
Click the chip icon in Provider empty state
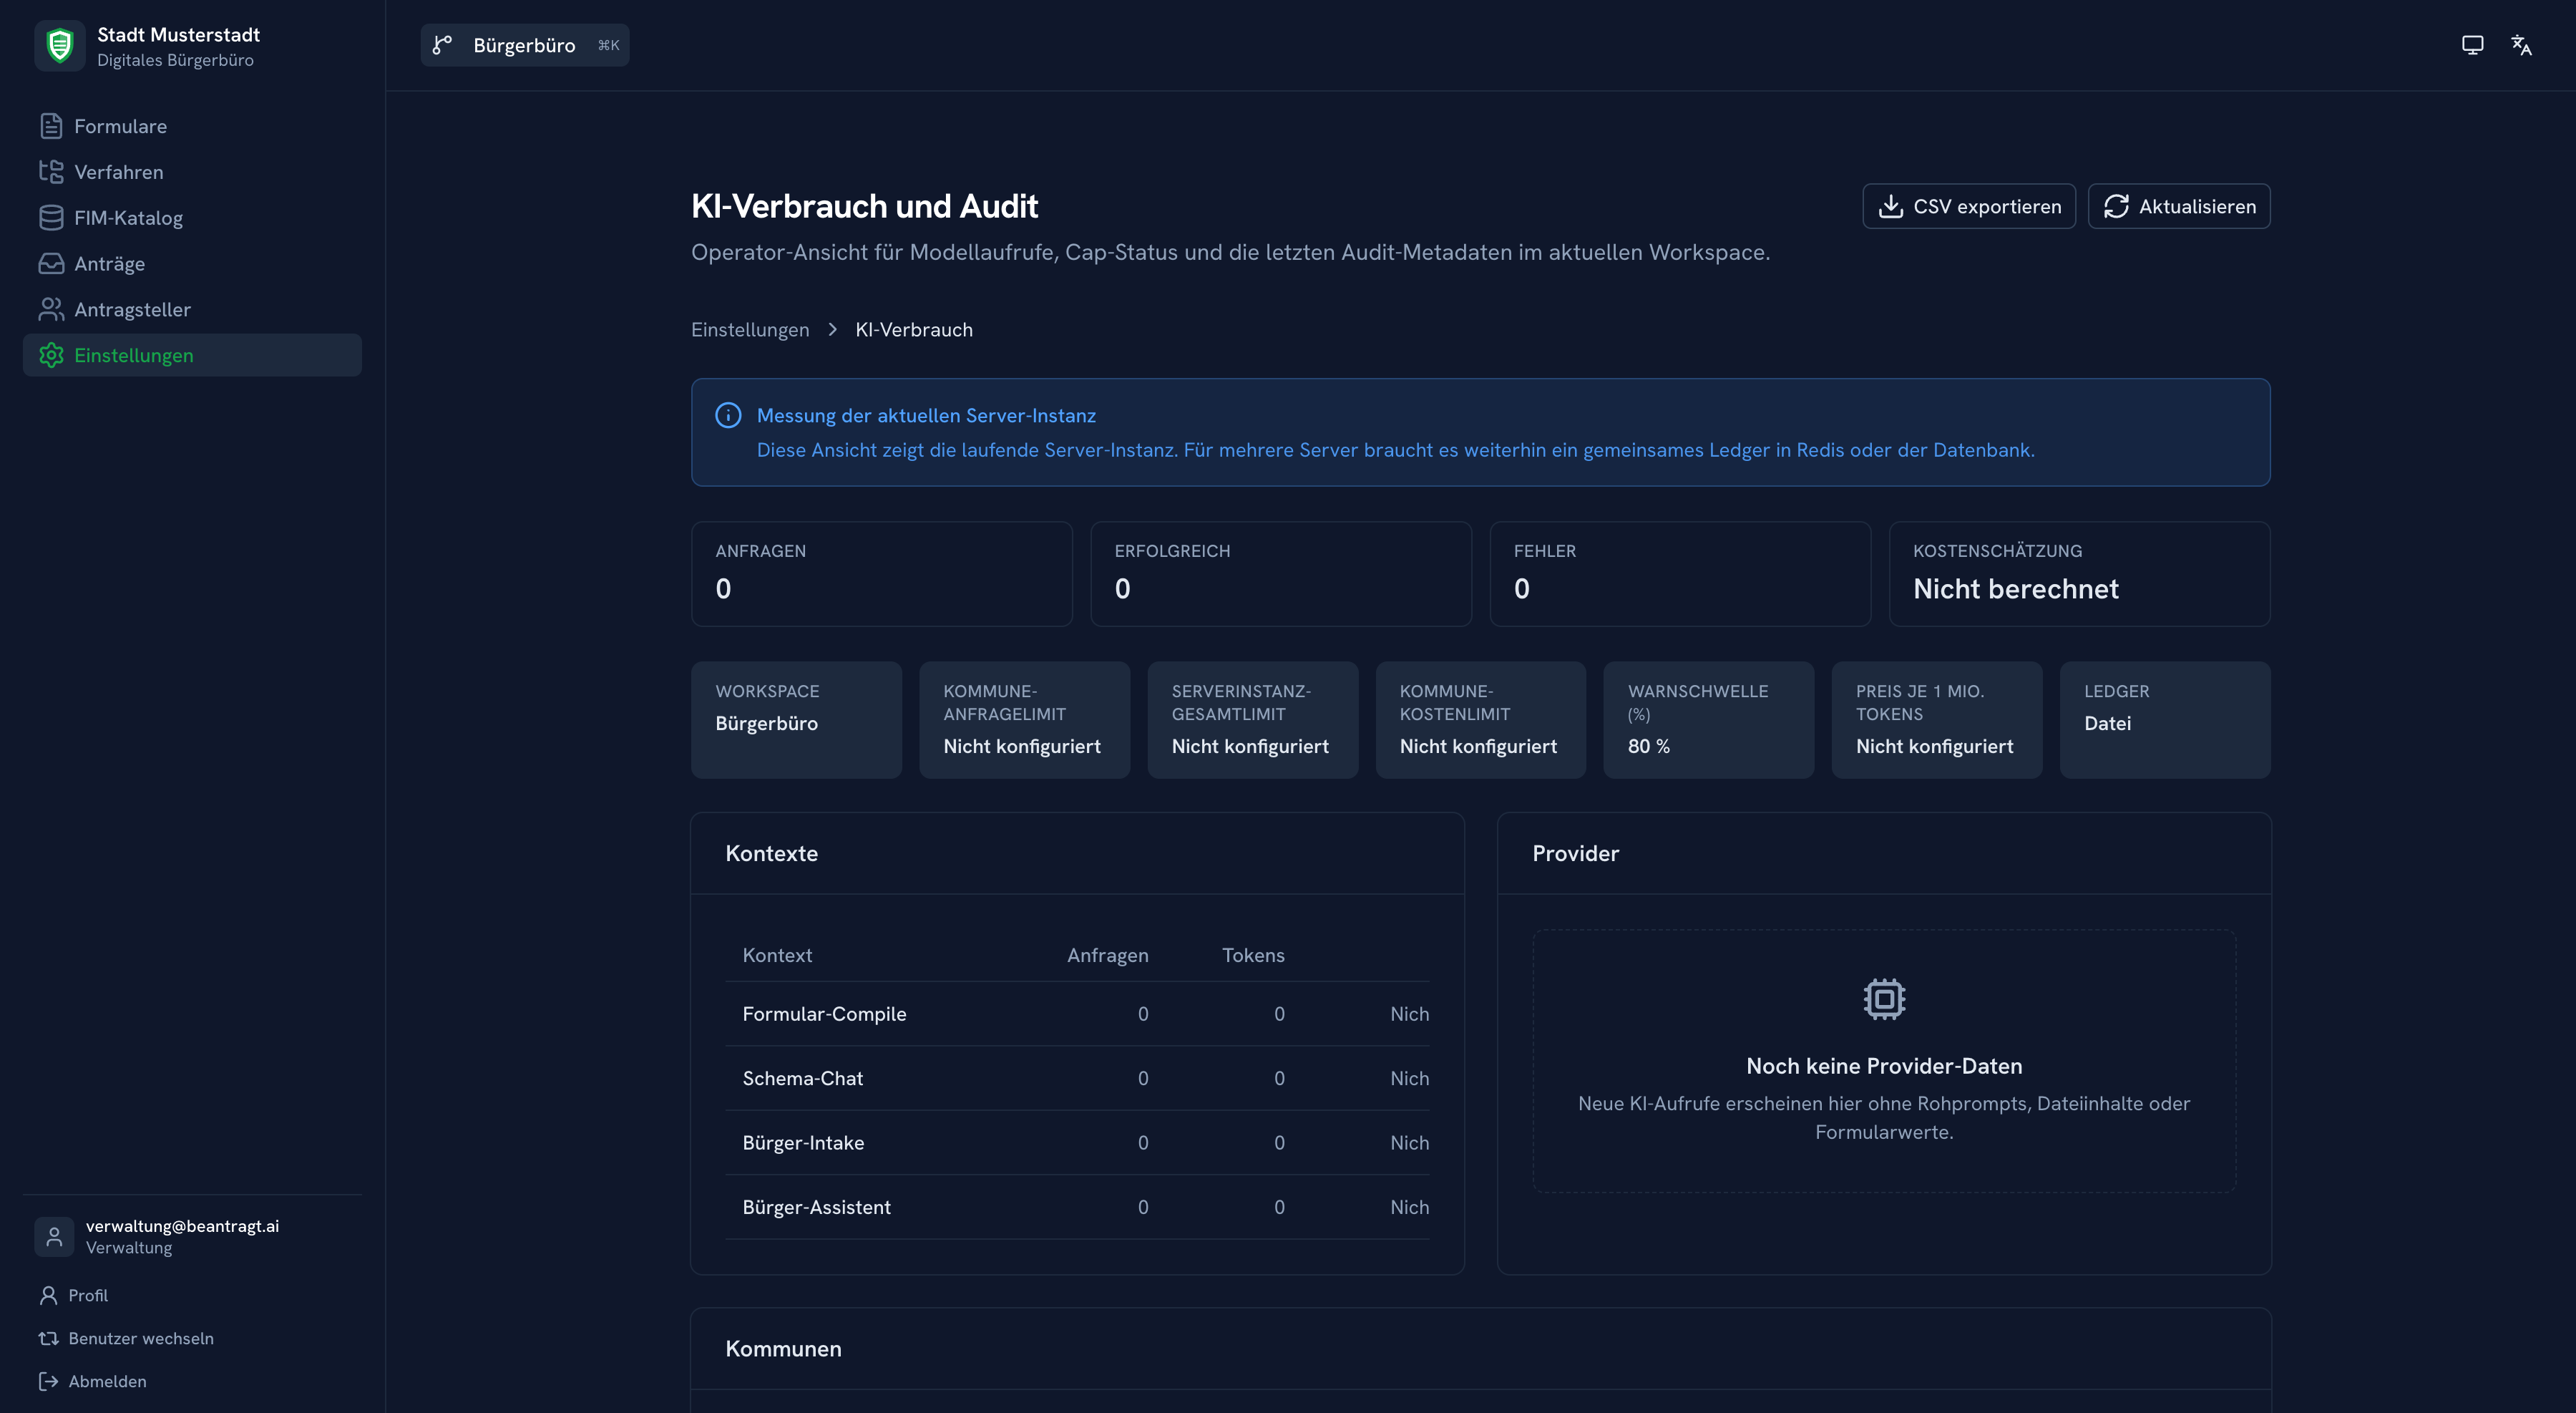point(1884,999)
